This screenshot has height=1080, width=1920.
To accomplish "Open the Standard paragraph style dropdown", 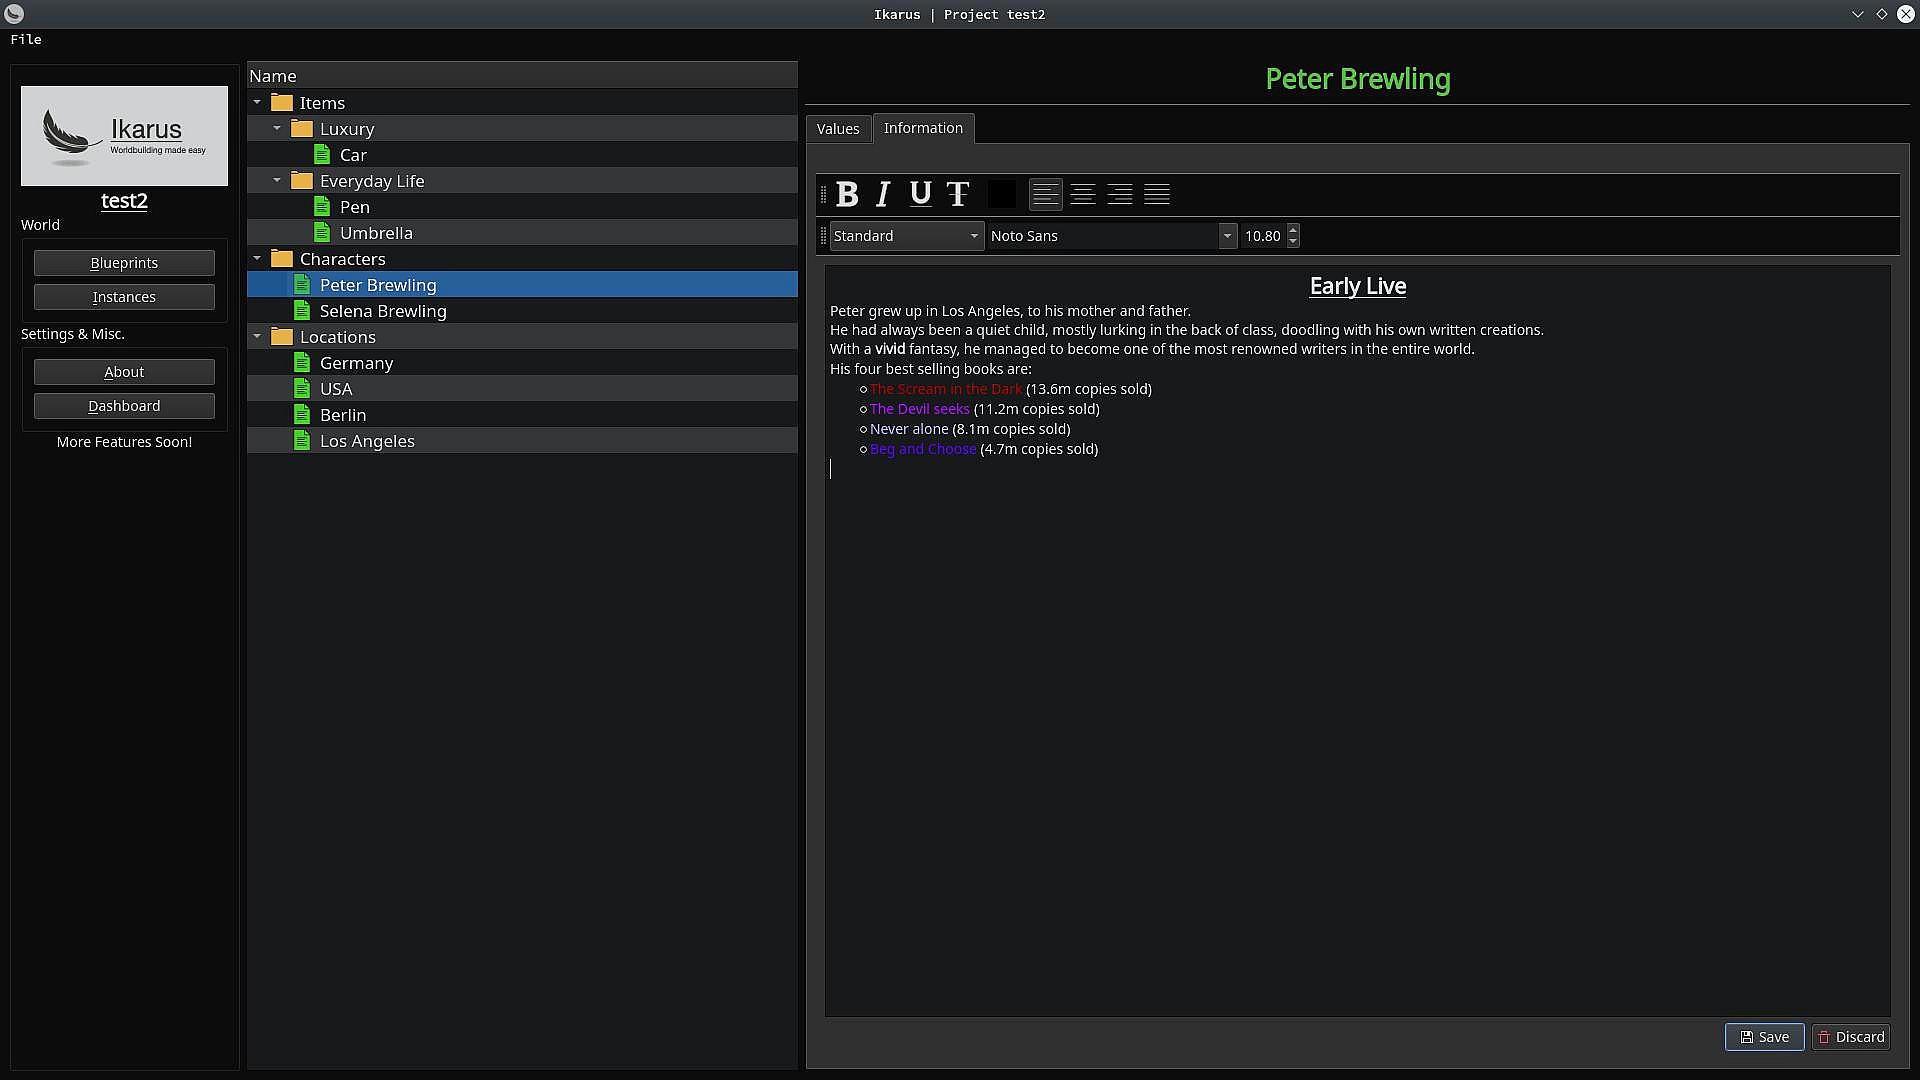I will click(x=906, y=236).
